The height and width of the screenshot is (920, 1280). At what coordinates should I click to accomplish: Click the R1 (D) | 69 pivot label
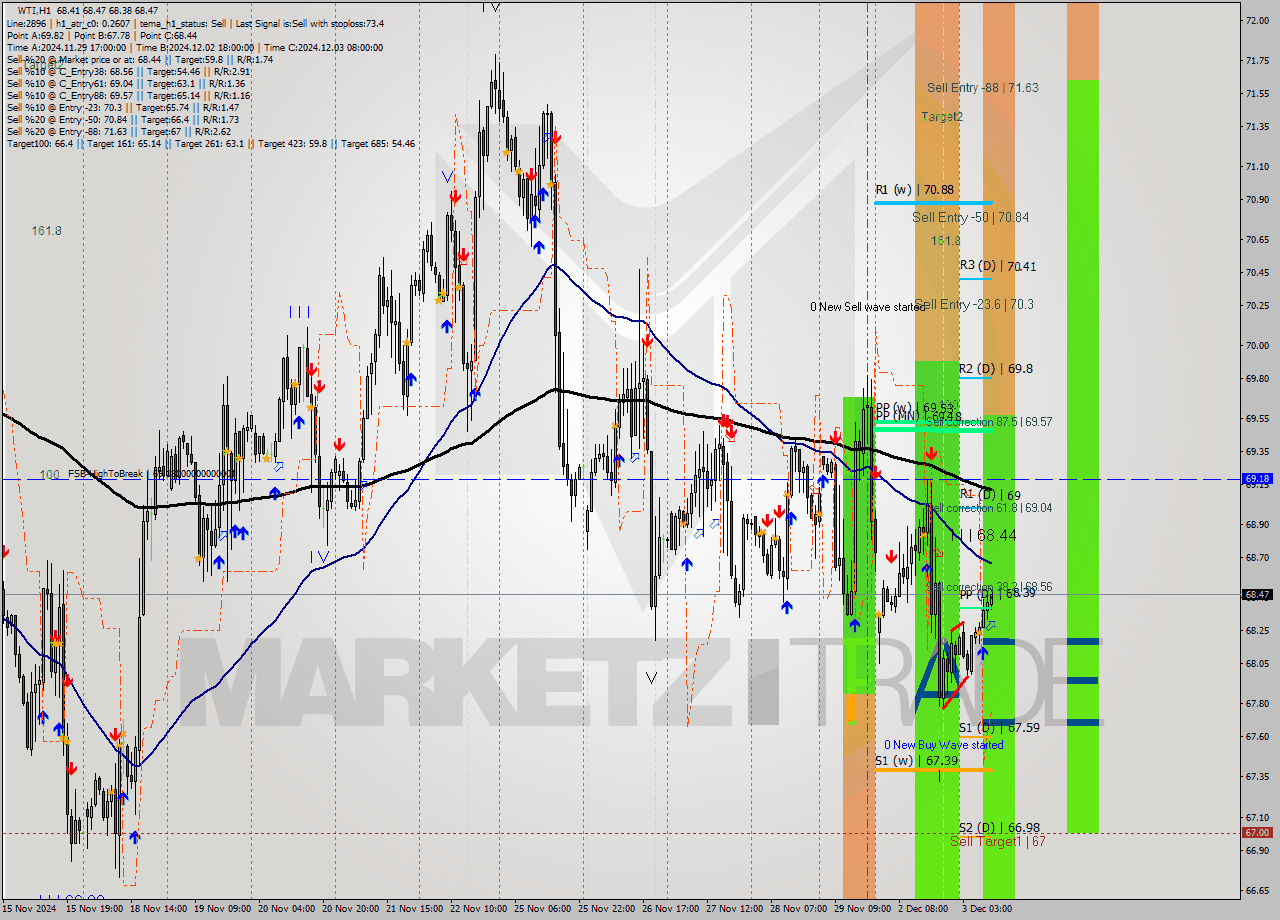click(x=990, y=495)
